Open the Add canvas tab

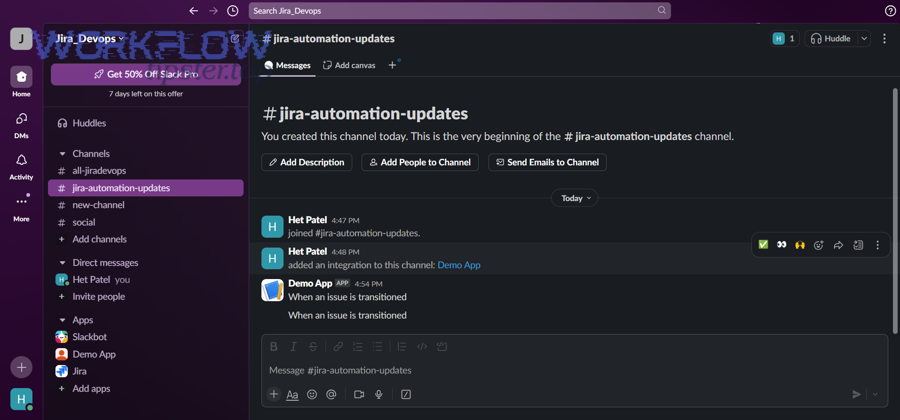[349, 65]
